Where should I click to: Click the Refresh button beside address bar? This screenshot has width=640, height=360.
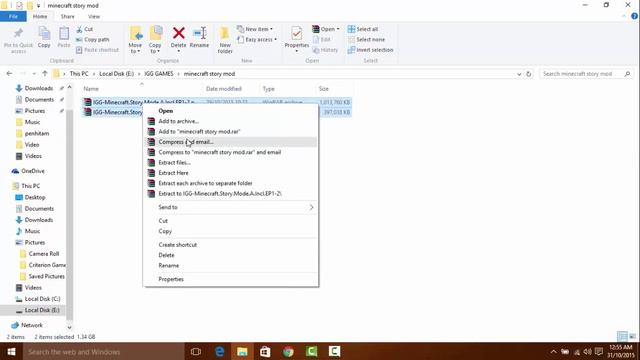pos(529,74)
